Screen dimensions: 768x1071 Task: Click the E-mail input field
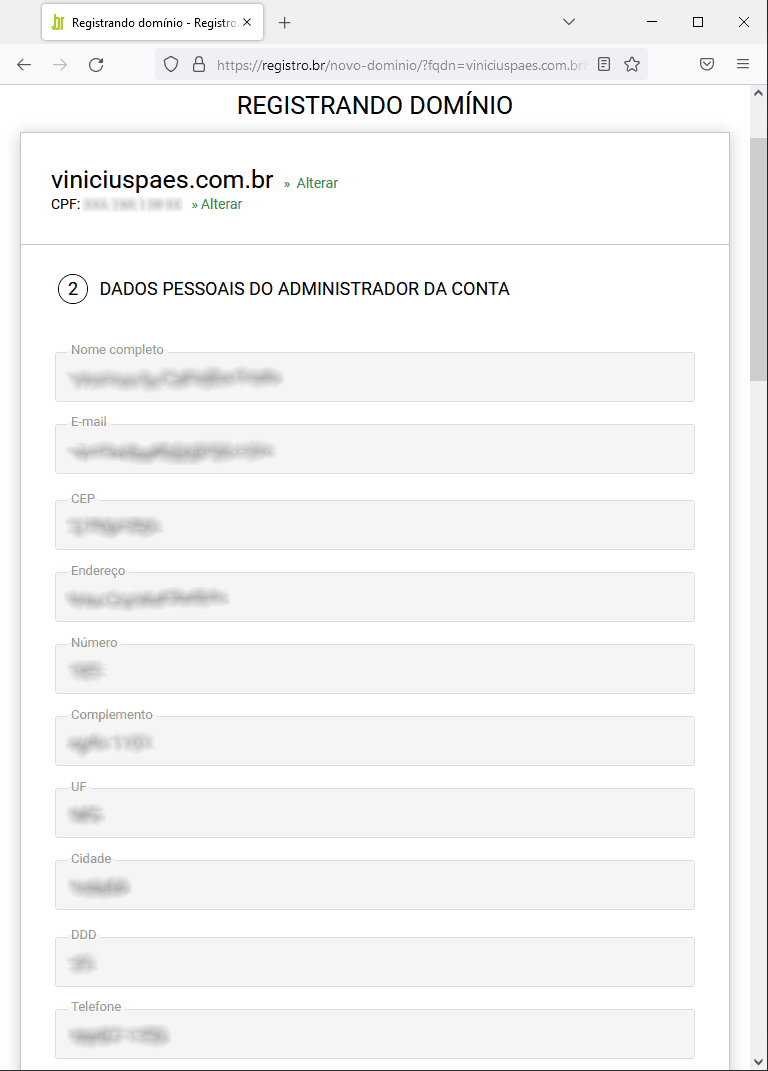[375, 449]
